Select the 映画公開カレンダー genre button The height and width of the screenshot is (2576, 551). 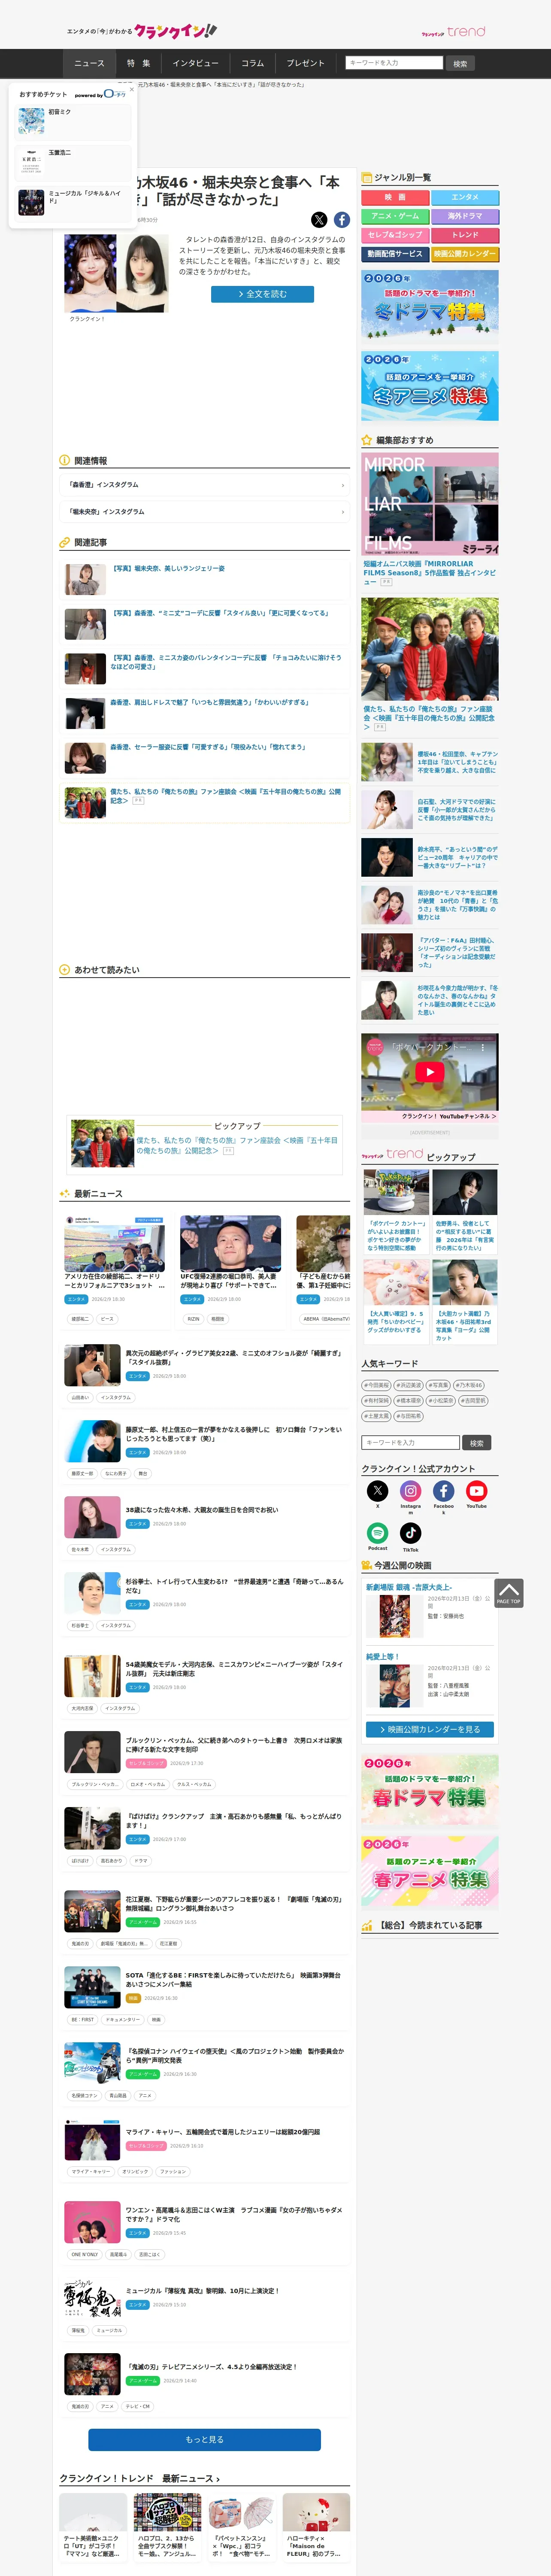click(465, 254)
